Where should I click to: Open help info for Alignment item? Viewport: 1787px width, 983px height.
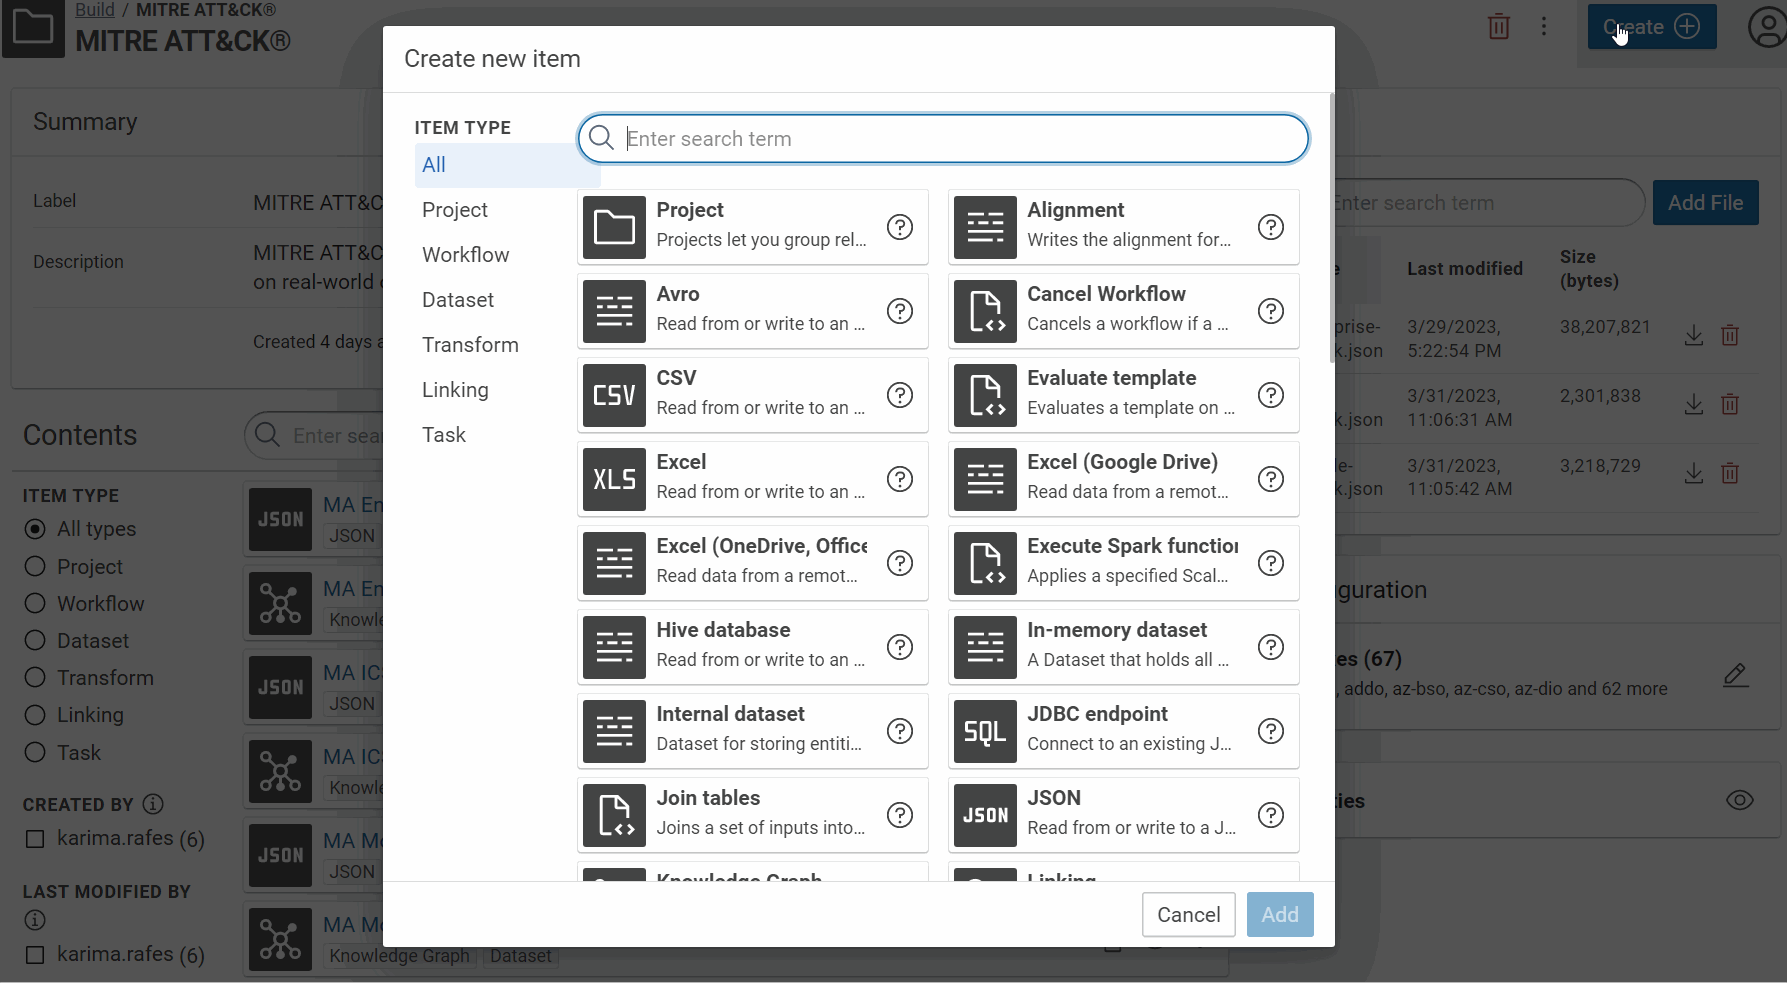pyautogui.click(x=1270, y=227)
